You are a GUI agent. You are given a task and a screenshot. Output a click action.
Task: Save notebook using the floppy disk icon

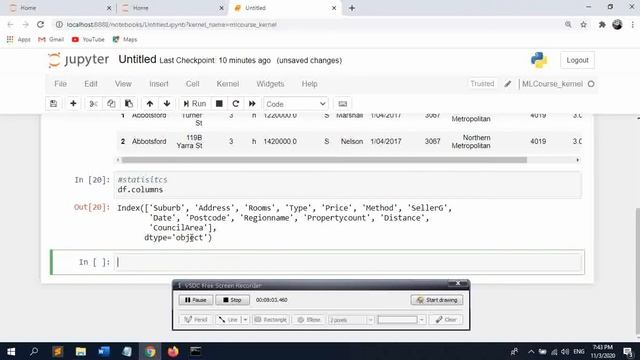click(53, 104)
